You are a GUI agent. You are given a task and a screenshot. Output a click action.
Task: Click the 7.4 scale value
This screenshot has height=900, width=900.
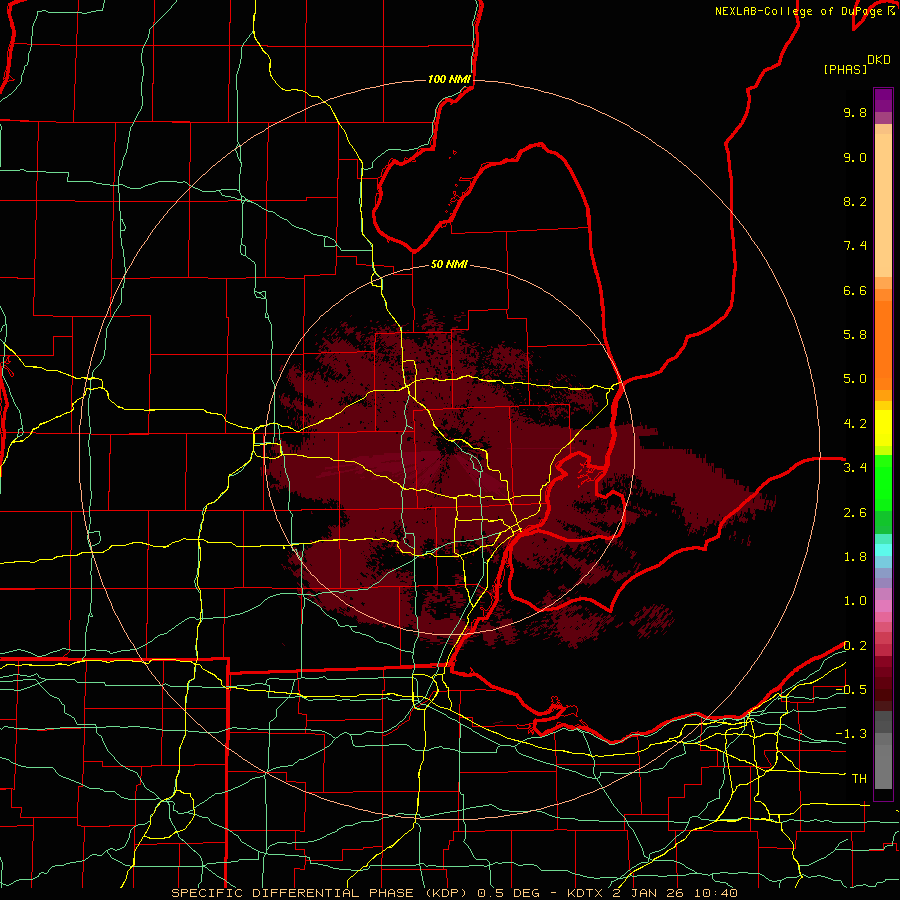pos(855,246)
